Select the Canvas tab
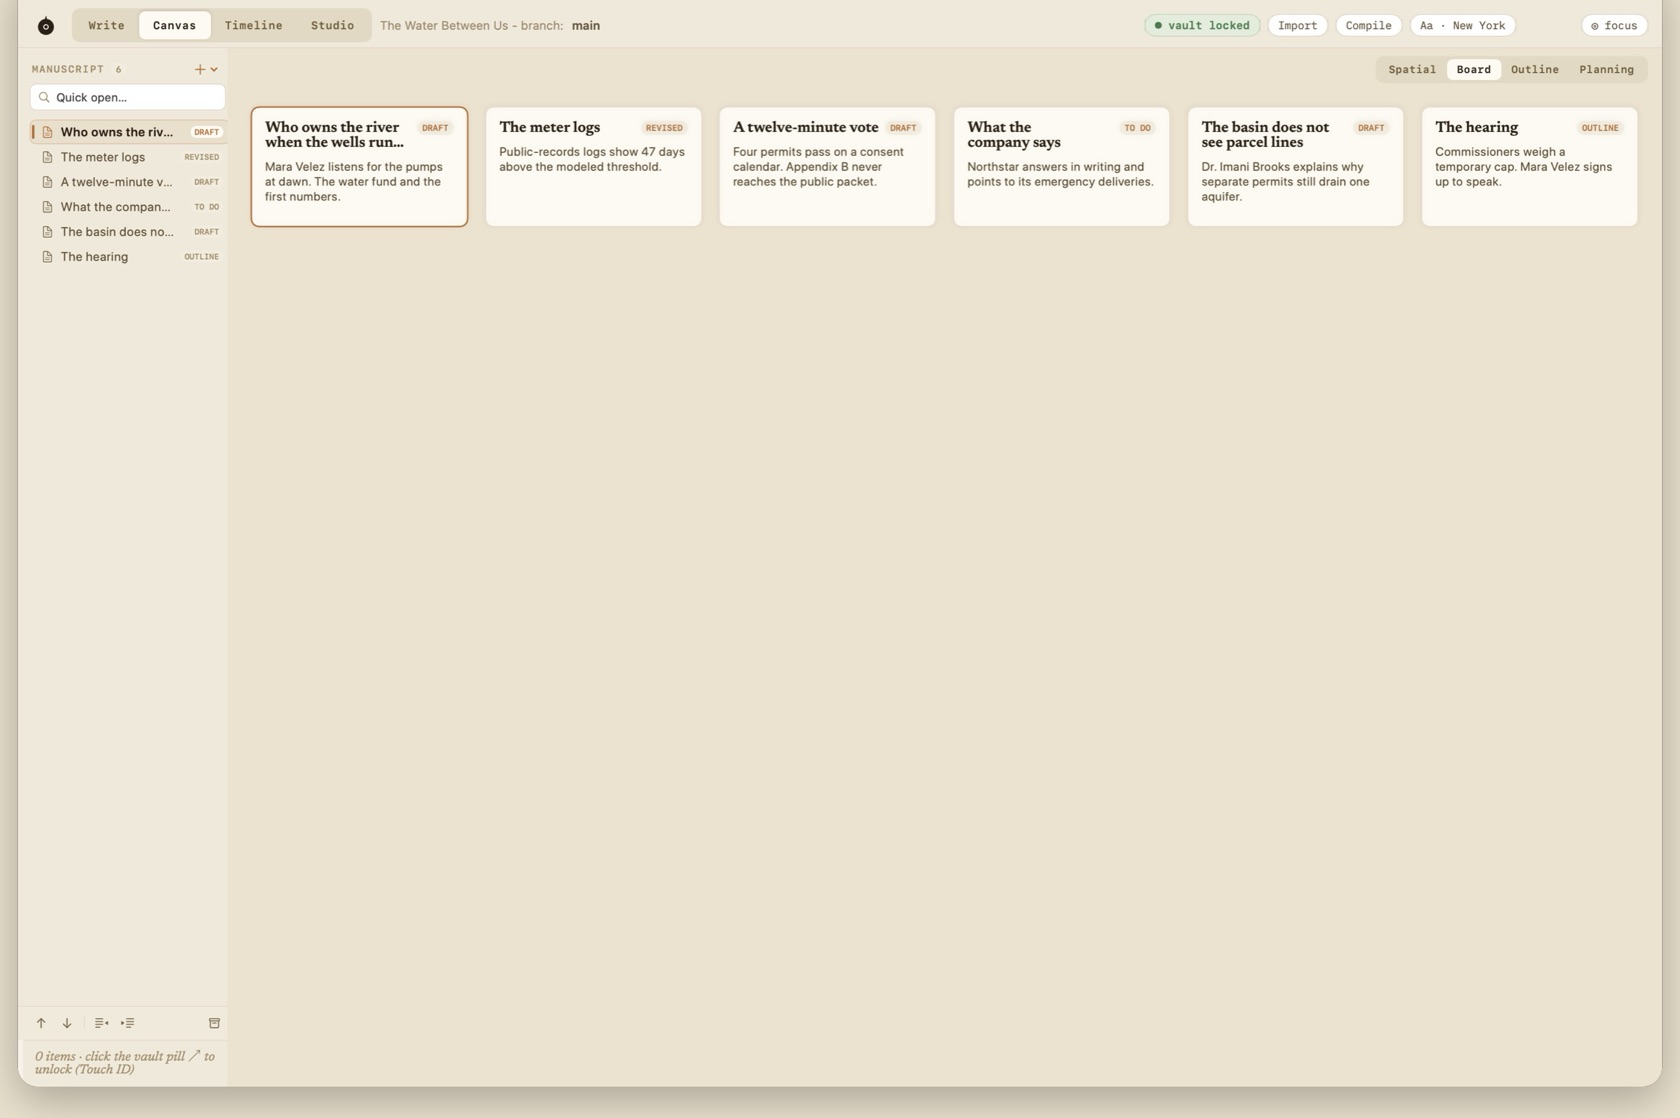 (174, 26)
